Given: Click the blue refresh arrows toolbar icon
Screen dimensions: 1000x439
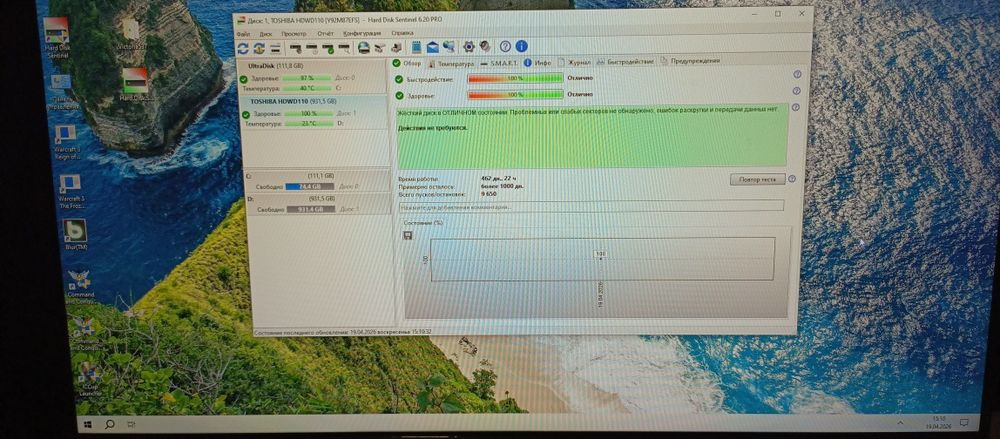Looking at the screenshot, I should (x=243, y=48).
